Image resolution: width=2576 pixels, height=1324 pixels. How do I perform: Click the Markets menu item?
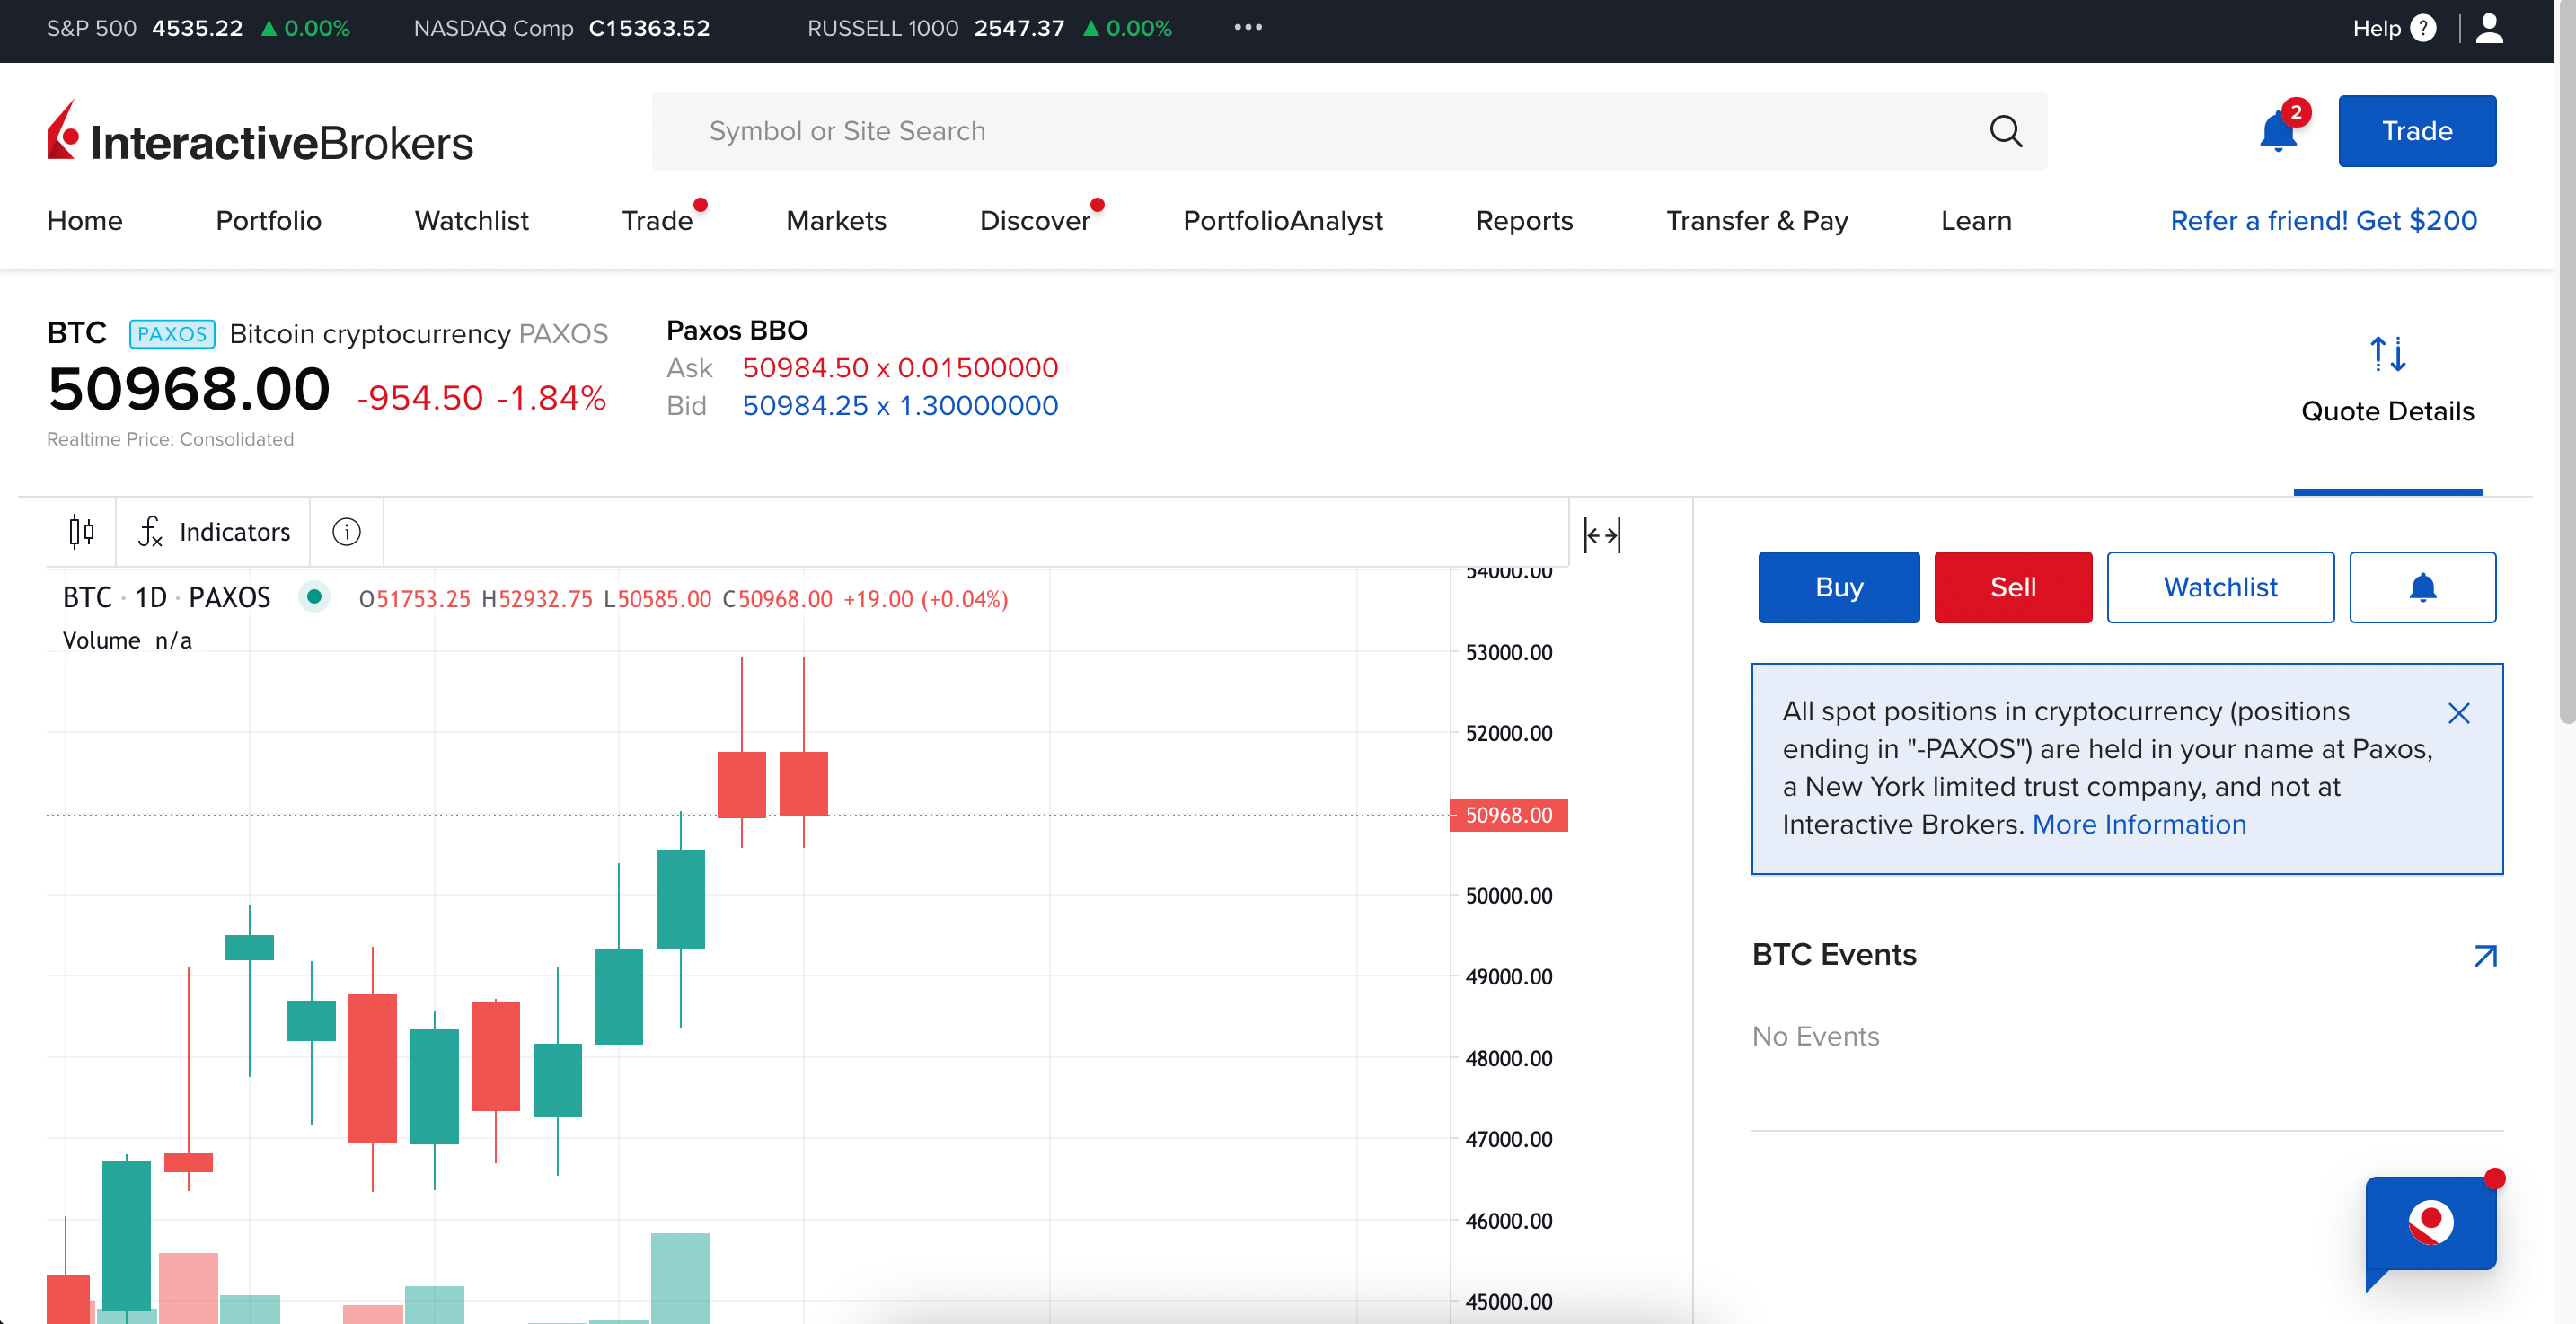(x=835, y=221)
